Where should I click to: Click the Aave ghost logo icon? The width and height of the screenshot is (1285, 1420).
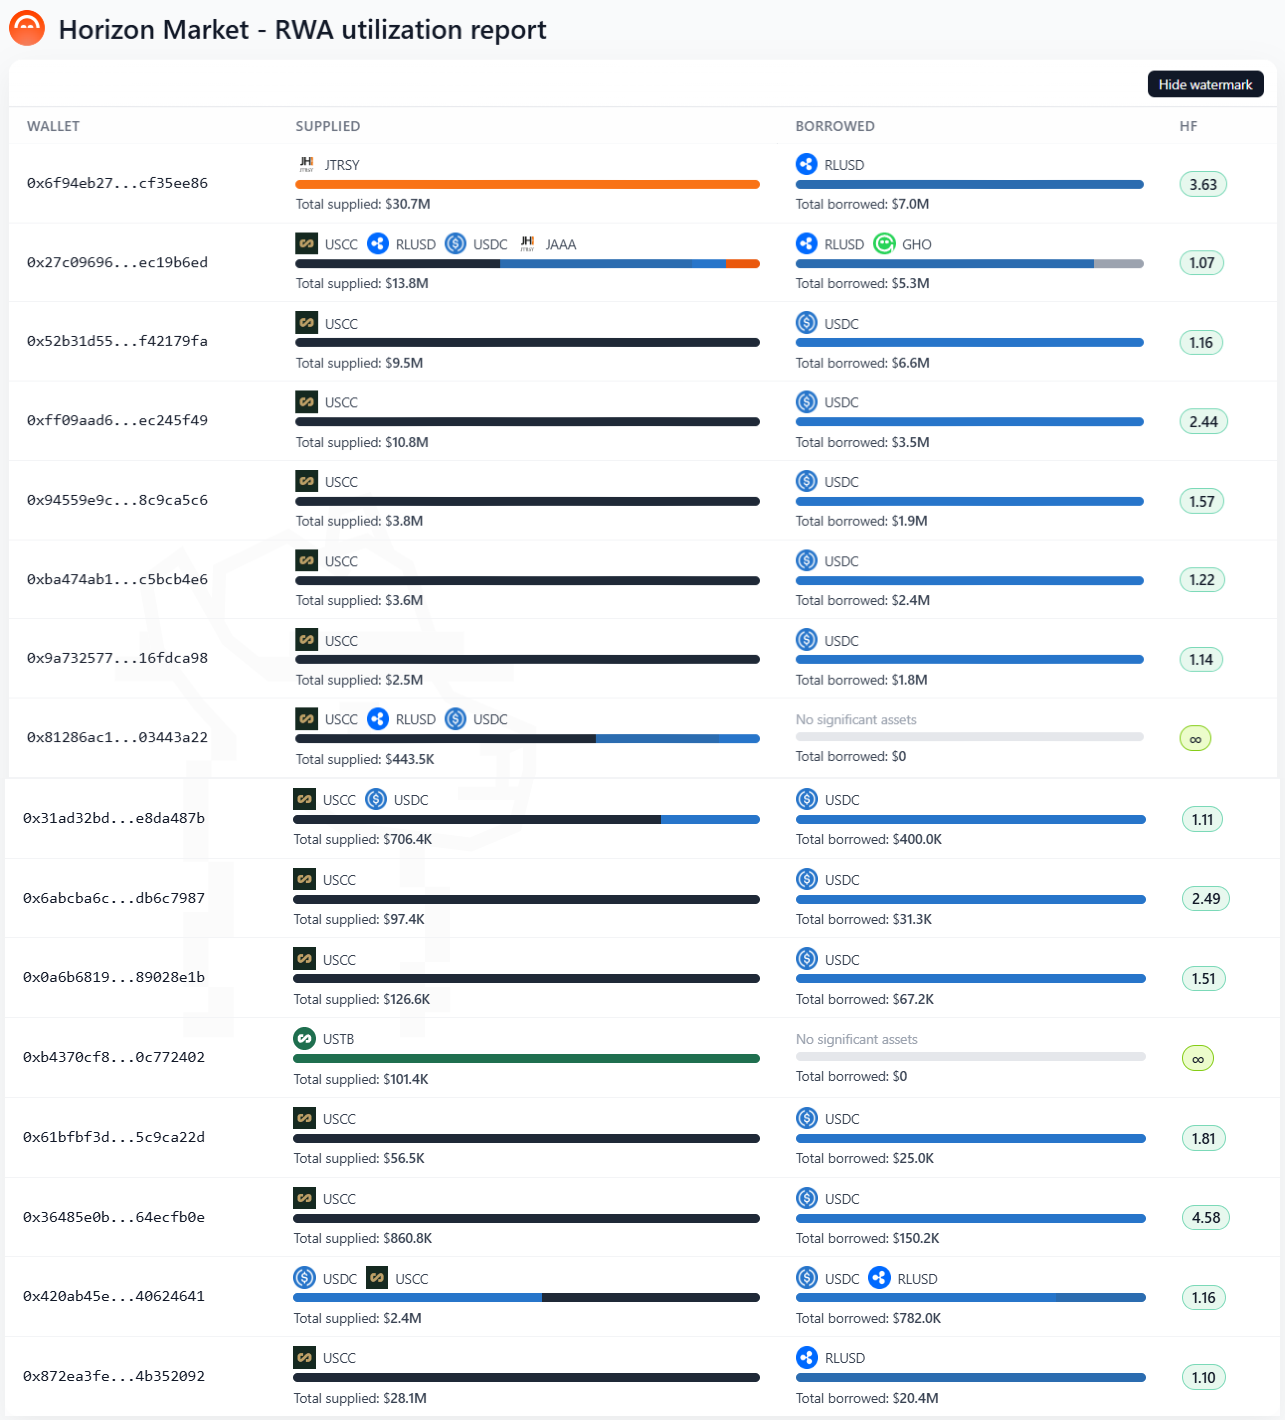tap(27, 28)
